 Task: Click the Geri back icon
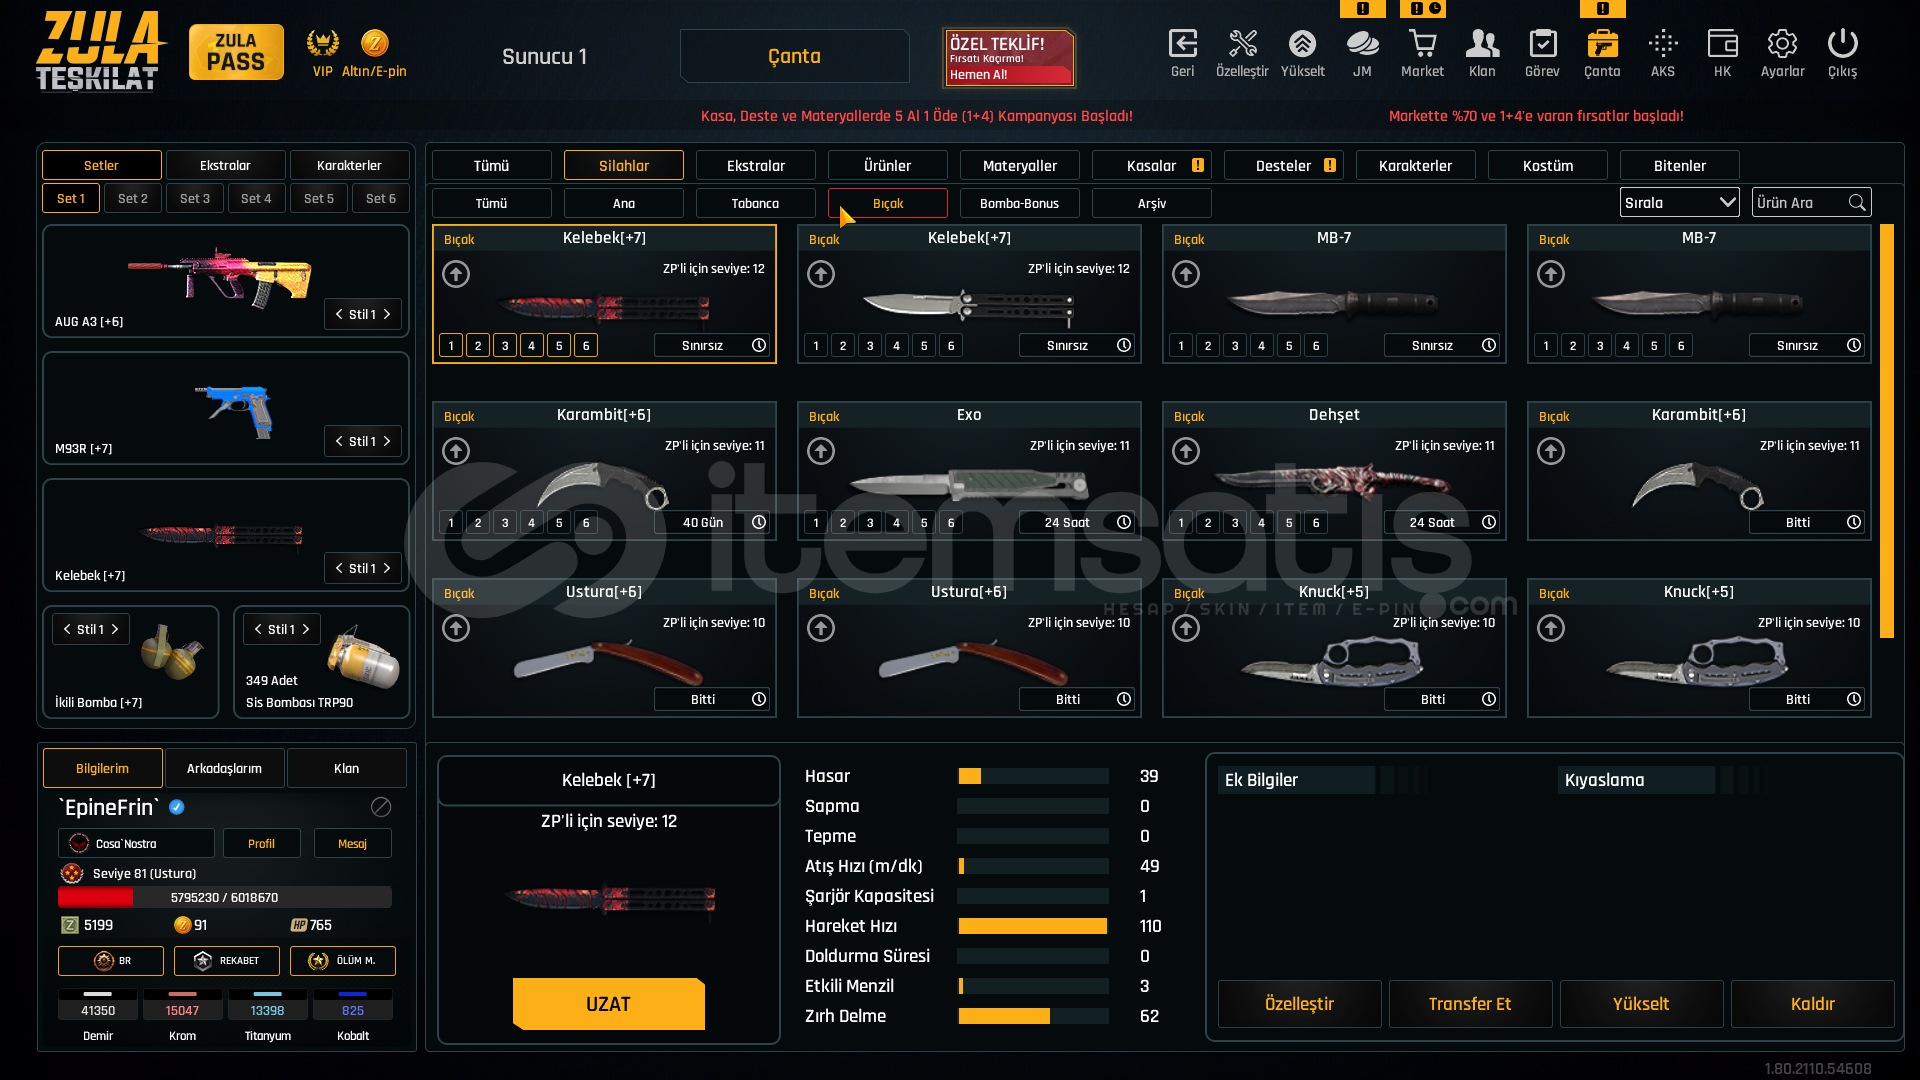coord(1182,45)
